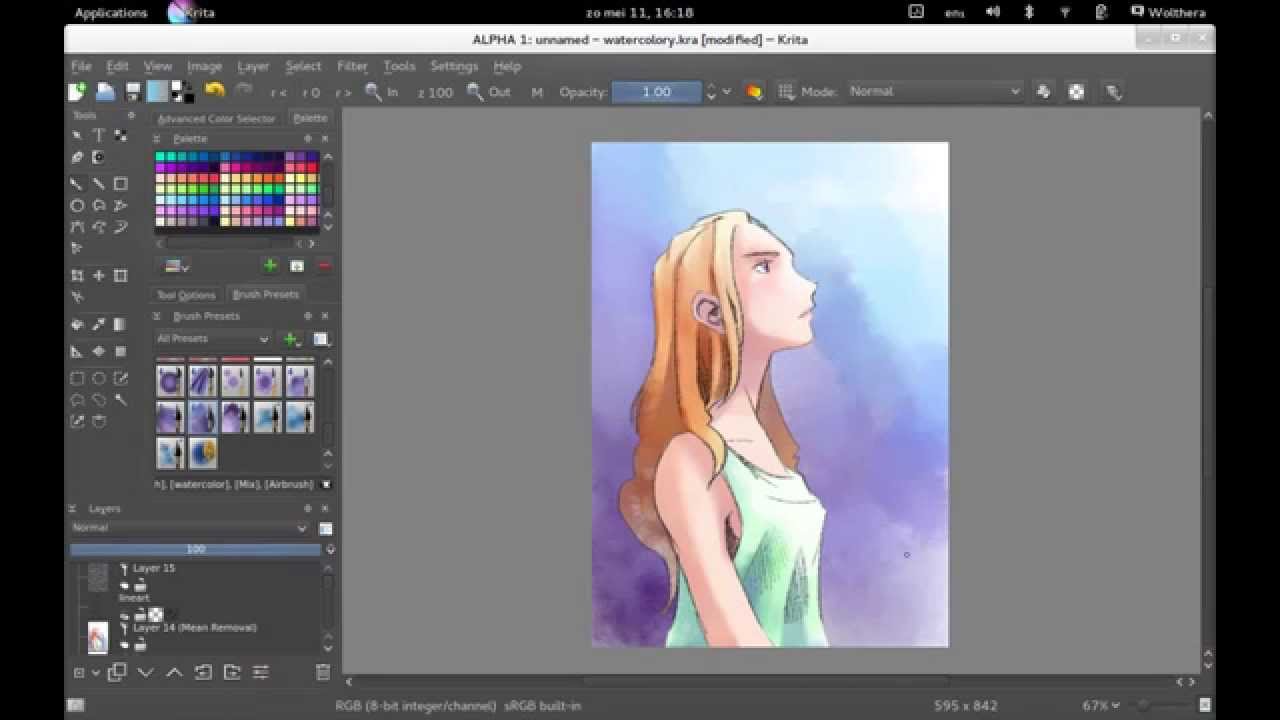Select the Text tool
Viewport: 1280px width, 720px height.
click(x=99, y=134)
